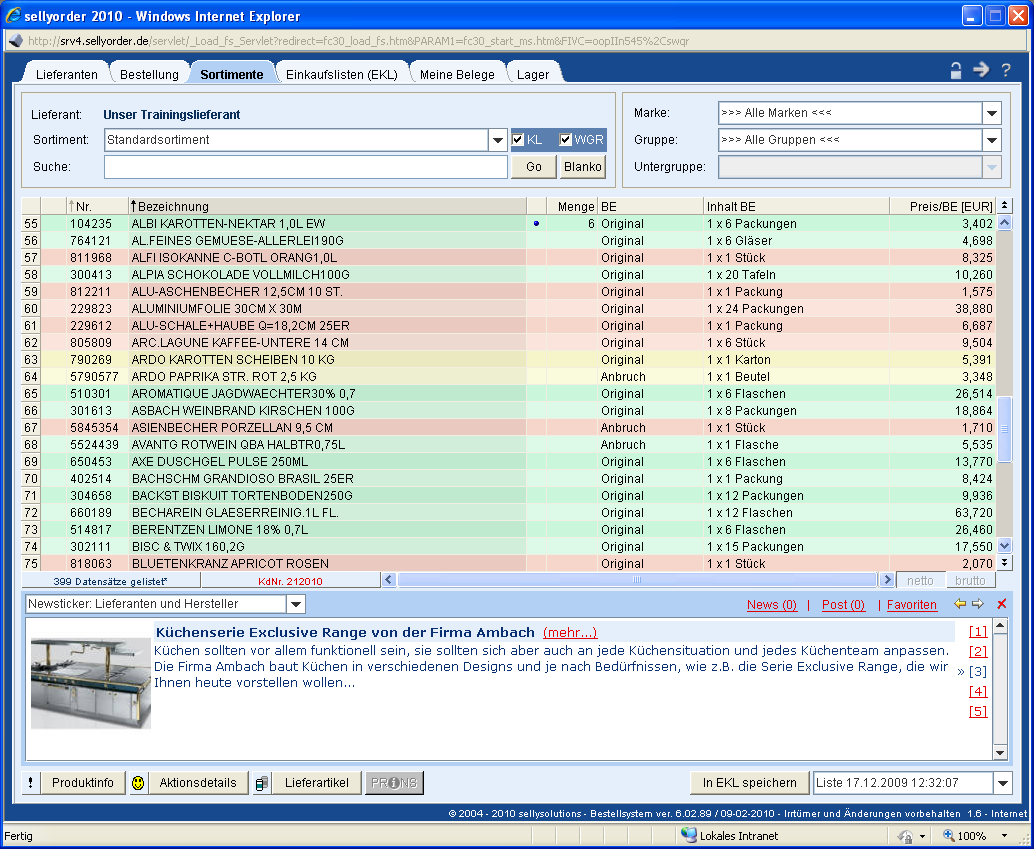Image resolution: width=1034 pixels, height=849 pixels.
Task: Toggle the KL checkbox
Action: (x=518, y=140)
